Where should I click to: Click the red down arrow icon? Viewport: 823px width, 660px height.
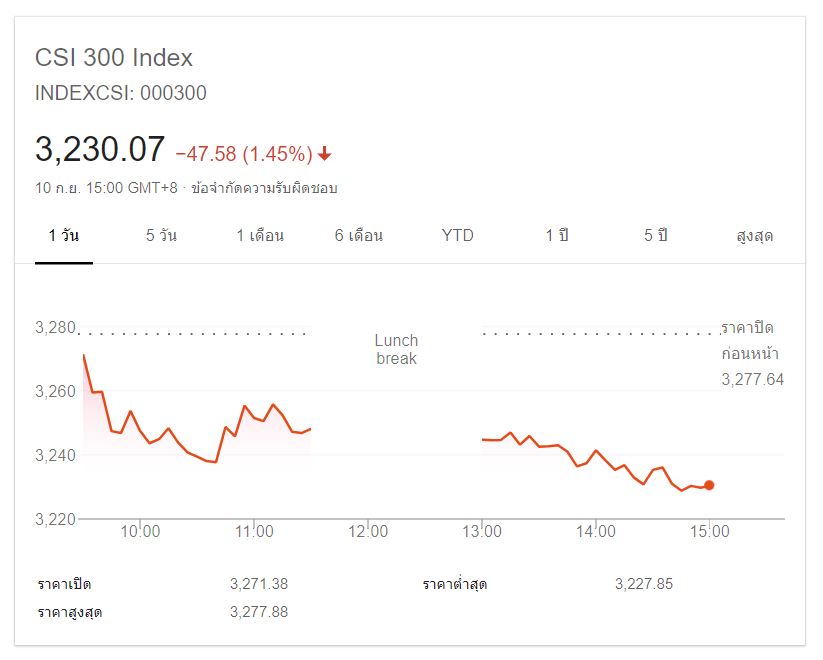325,154
